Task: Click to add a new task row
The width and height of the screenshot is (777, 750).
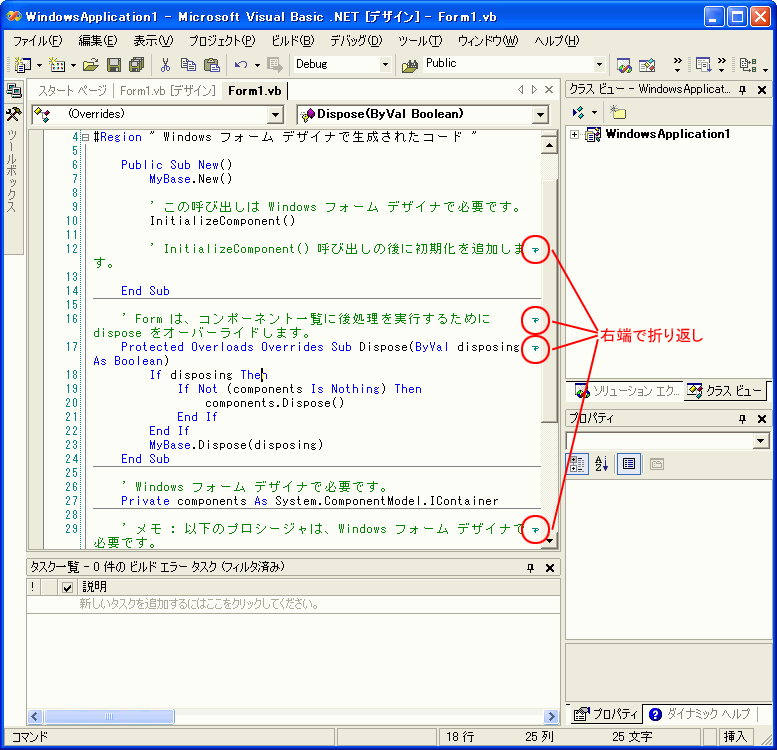Action: point(293,604)
